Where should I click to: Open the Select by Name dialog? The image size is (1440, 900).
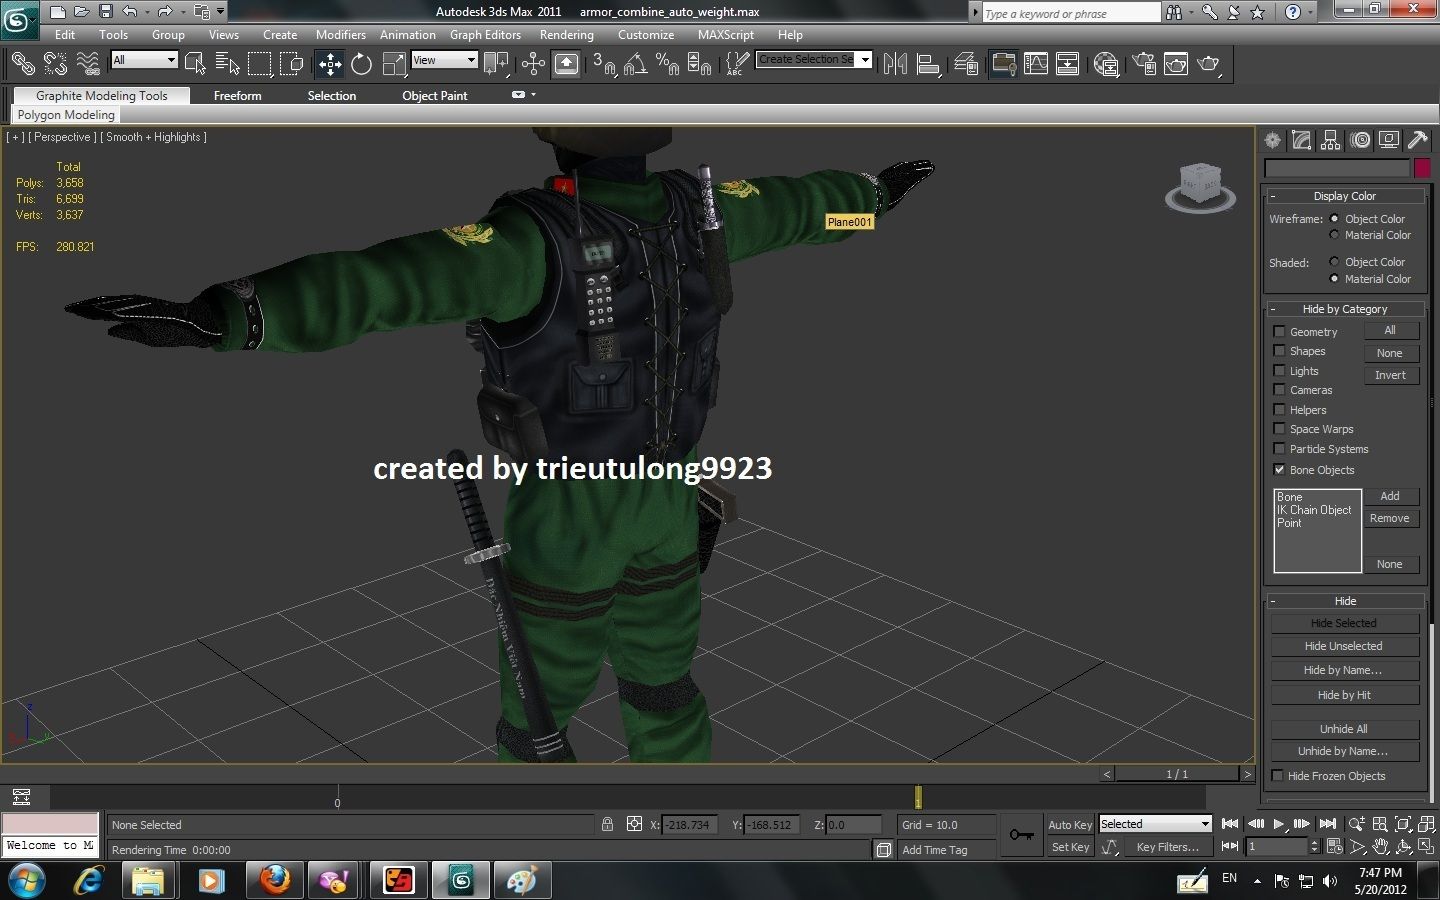coord(227,64)
